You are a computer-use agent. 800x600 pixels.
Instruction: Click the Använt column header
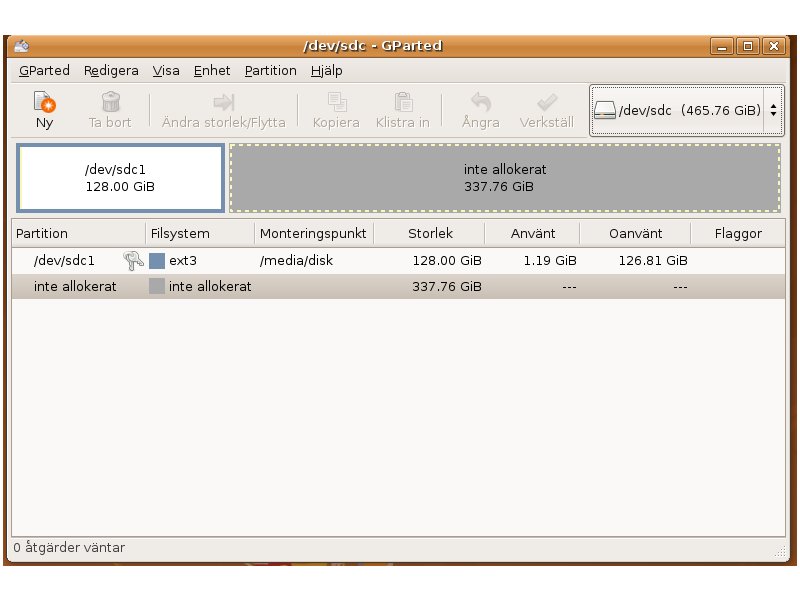(533, 234)
